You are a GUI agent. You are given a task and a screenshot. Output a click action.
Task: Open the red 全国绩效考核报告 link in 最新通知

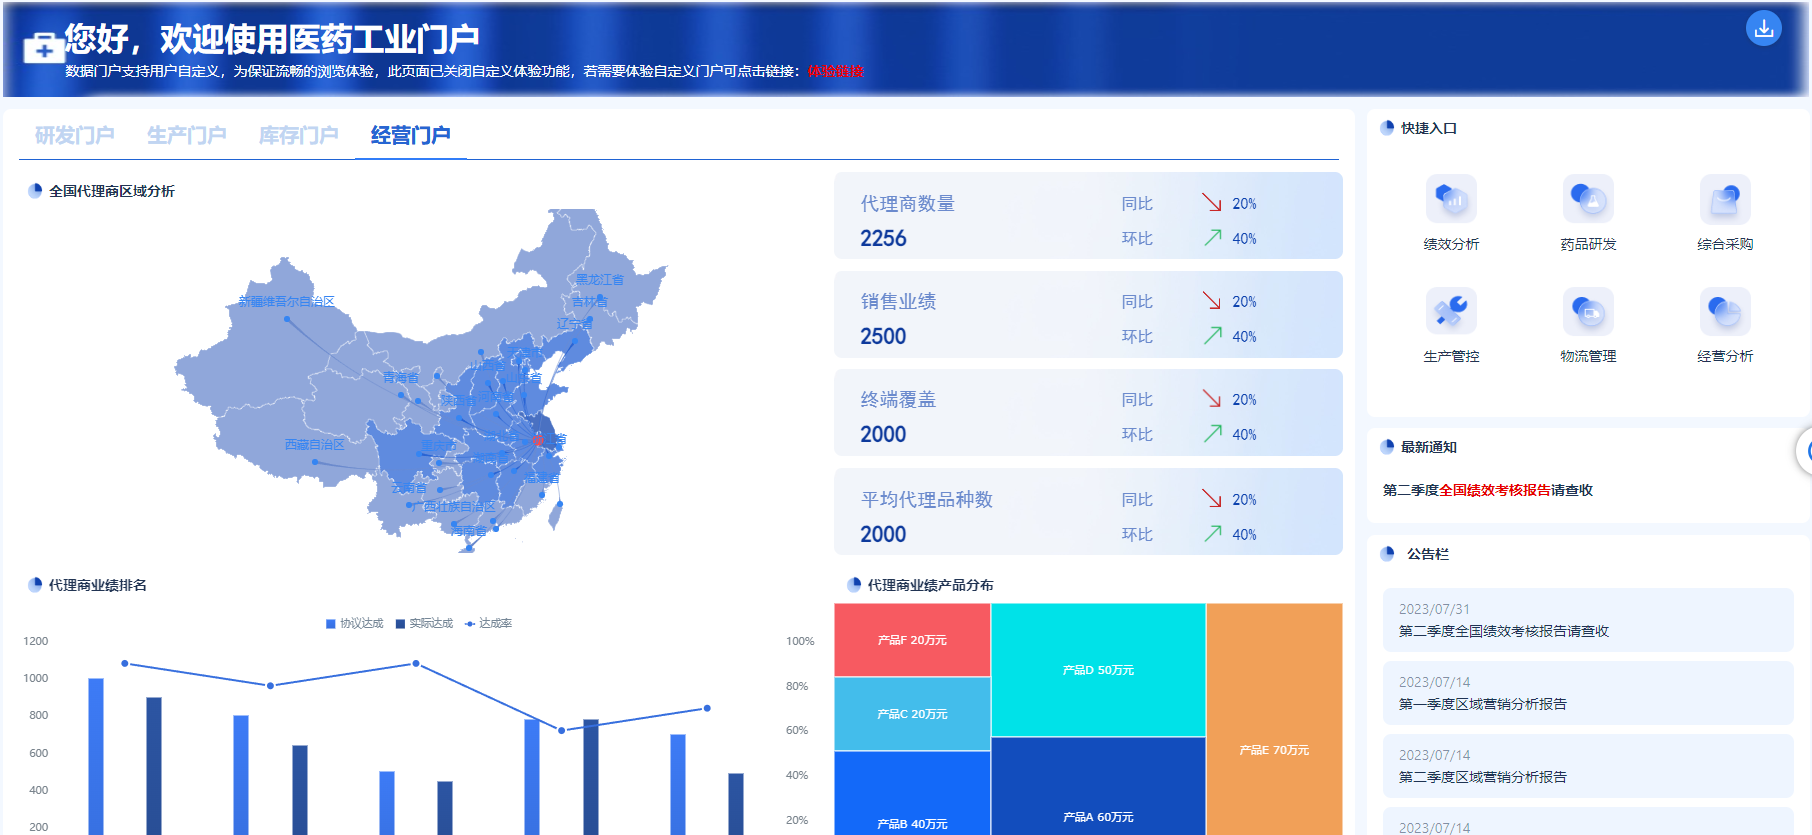click(x=1495, y=490)
